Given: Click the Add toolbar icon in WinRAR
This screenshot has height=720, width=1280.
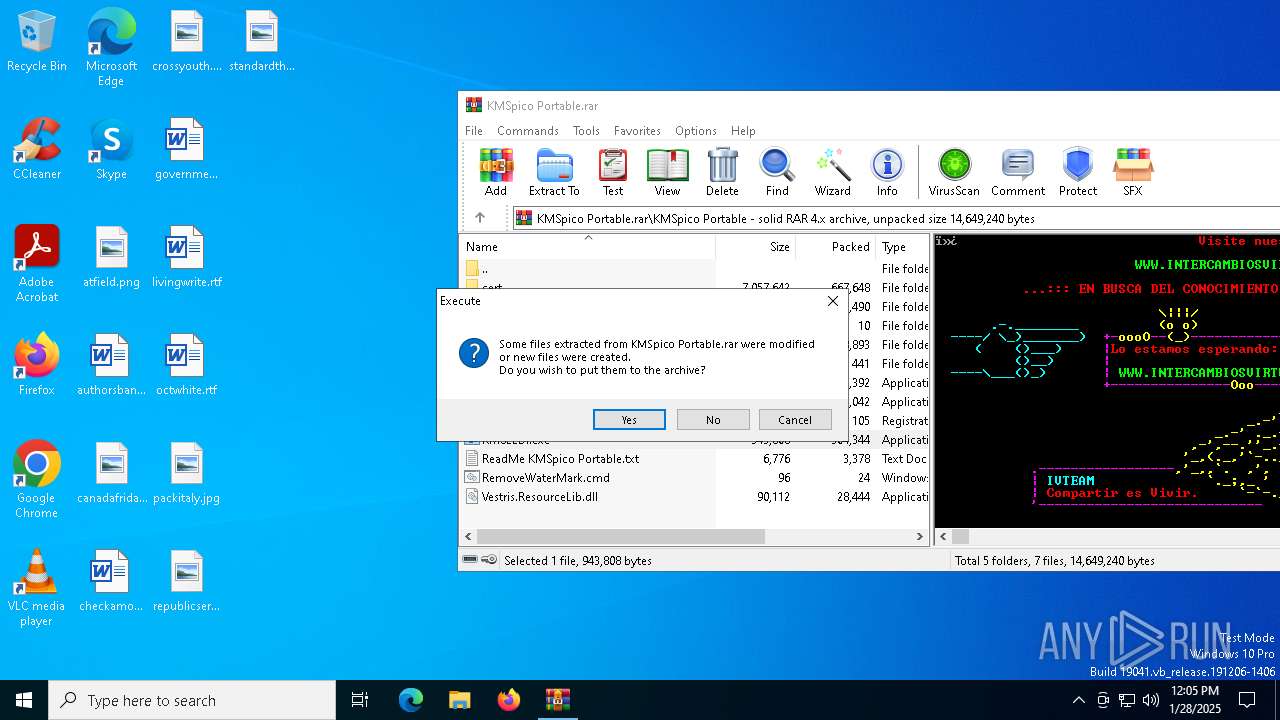Looking at the screenshot, I should [x=496, y=173].
